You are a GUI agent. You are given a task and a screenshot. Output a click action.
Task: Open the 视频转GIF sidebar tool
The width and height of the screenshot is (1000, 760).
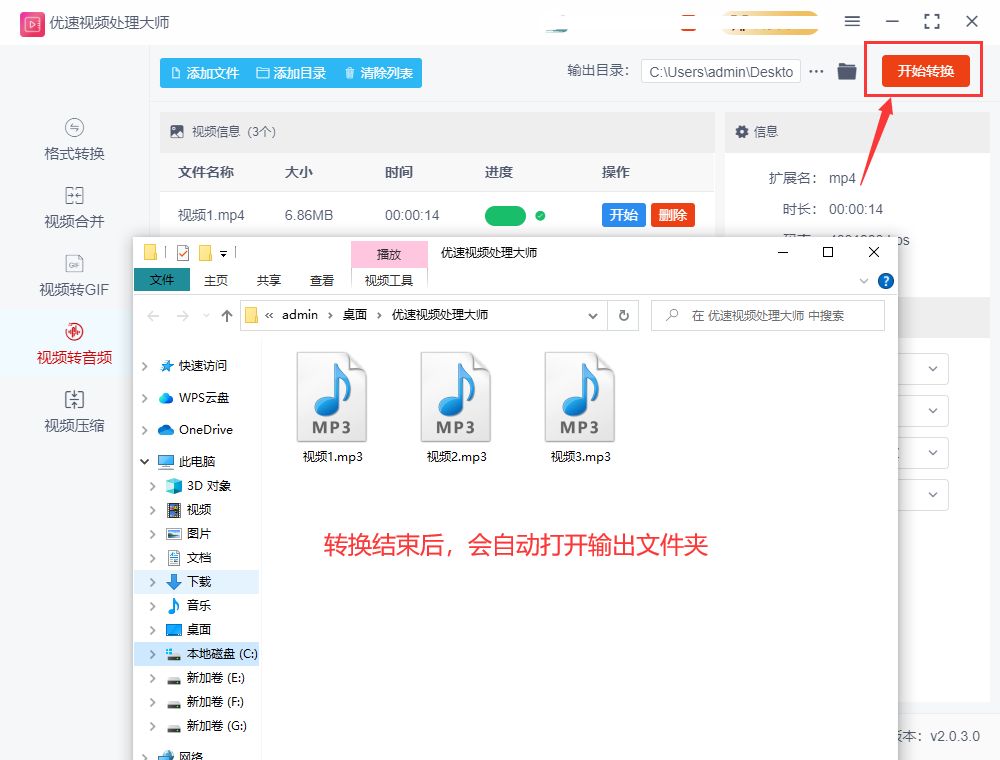click(74, 276)
